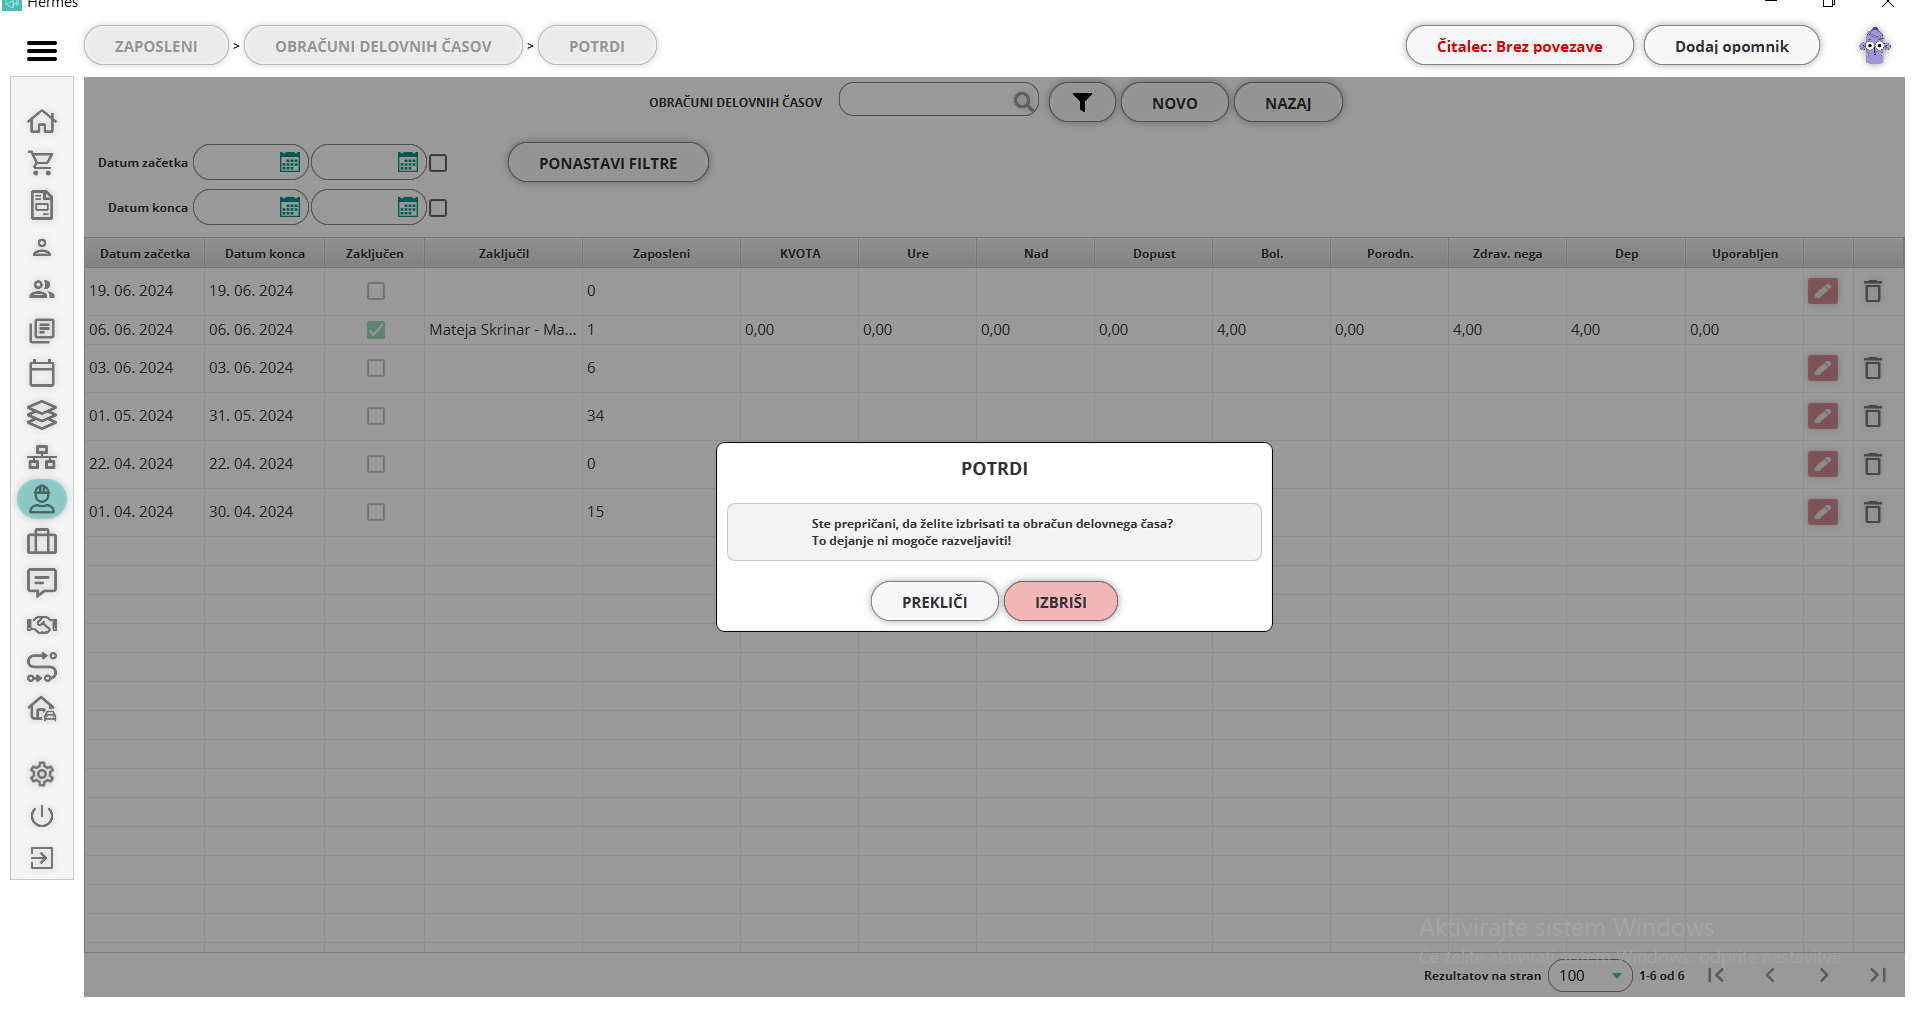Open the single person sidebar icon

click(42, 247)
